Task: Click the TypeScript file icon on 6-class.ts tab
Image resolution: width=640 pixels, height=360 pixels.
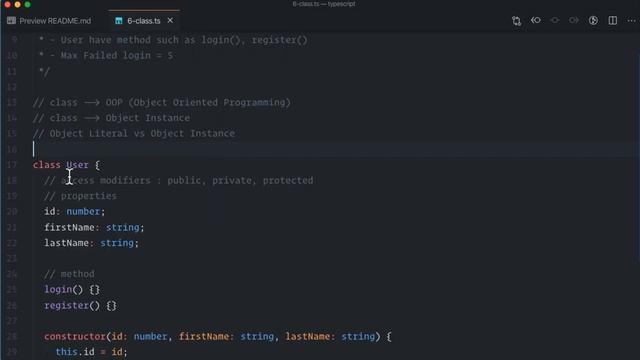Action: tap(118, 21)
